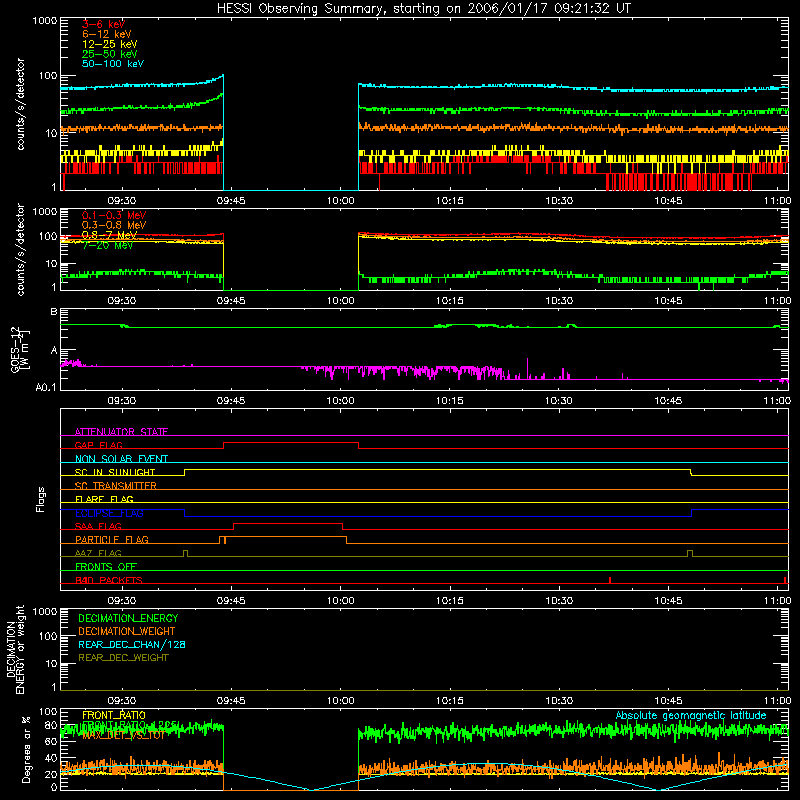This screenshot has width=800, height=800.
Task: Click the Absolute geomagnetic latitude label
Action: coord(691,715)
